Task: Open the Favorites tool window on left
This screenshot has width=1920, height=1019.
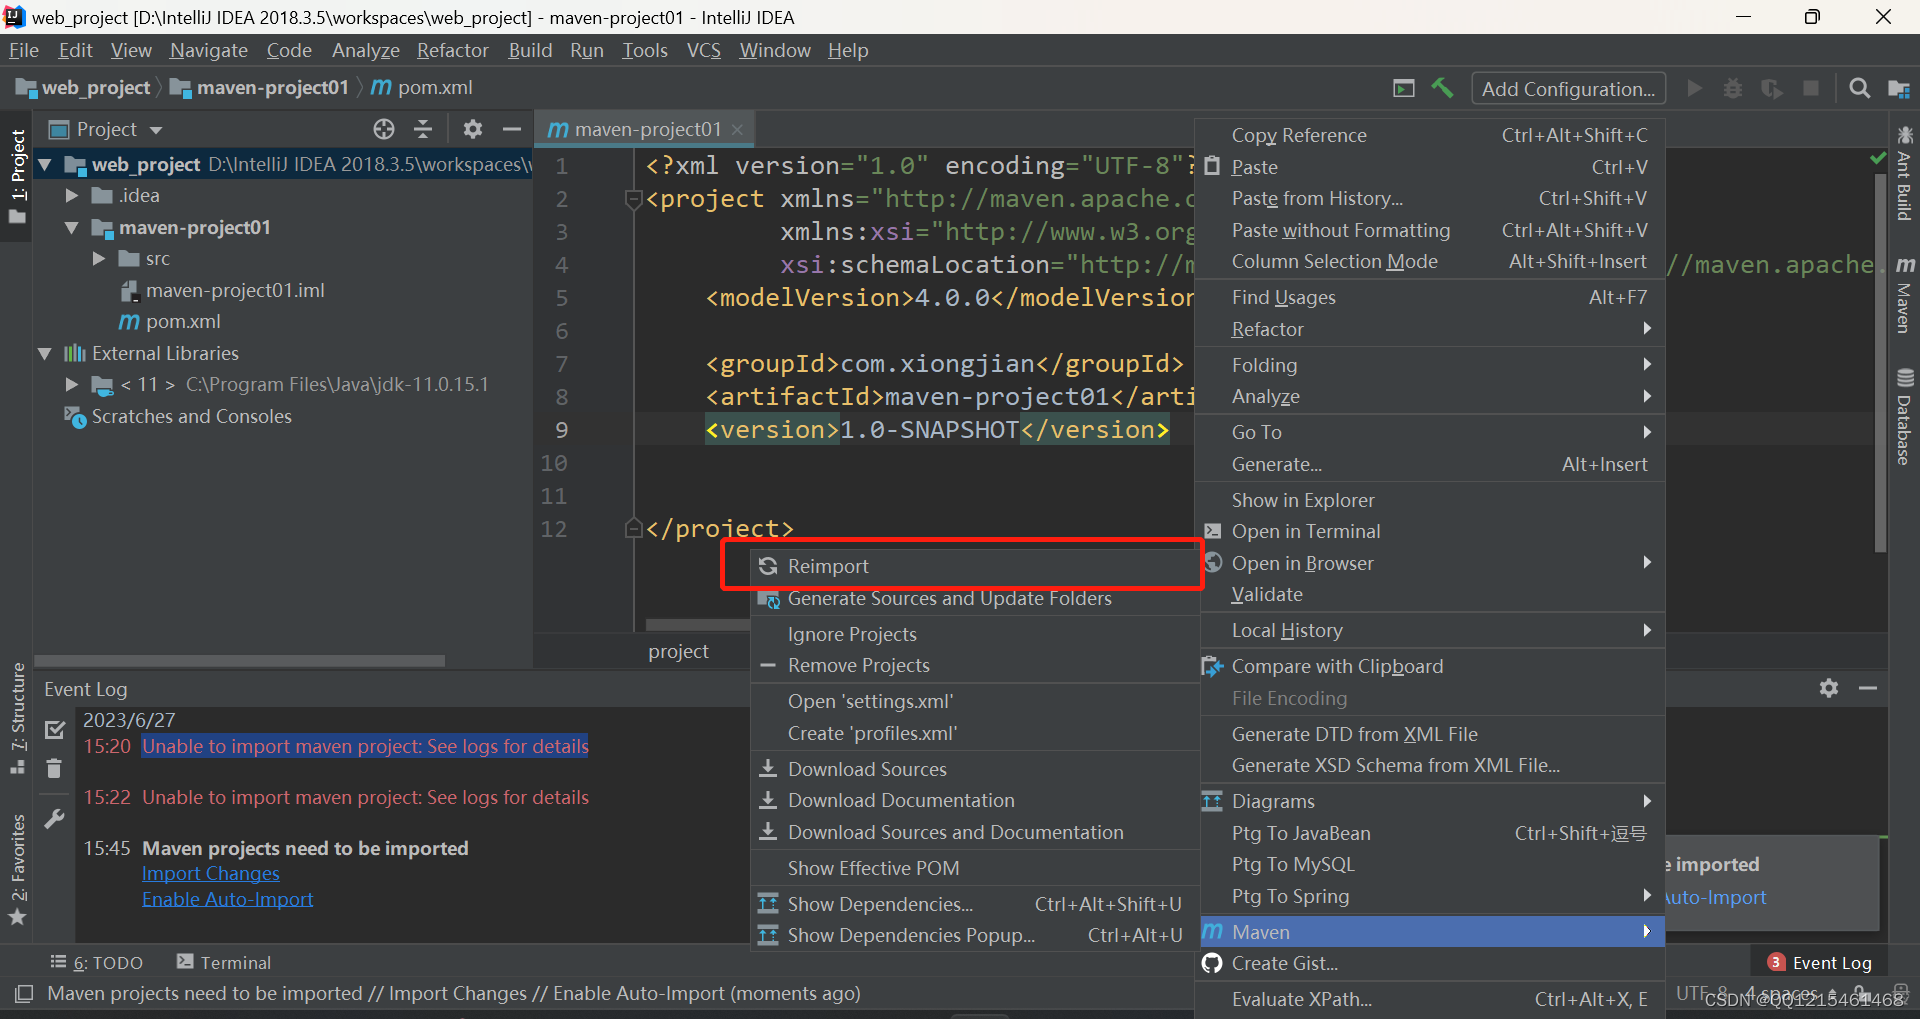Action: 17,870
